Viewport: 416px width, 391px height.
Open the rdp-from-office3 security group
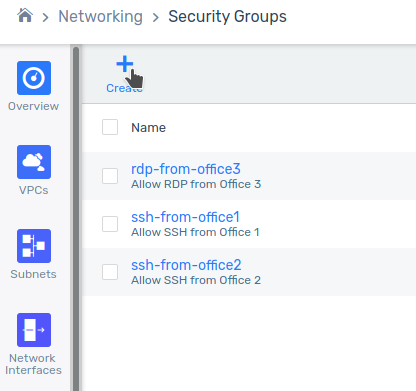coord(186,169)
